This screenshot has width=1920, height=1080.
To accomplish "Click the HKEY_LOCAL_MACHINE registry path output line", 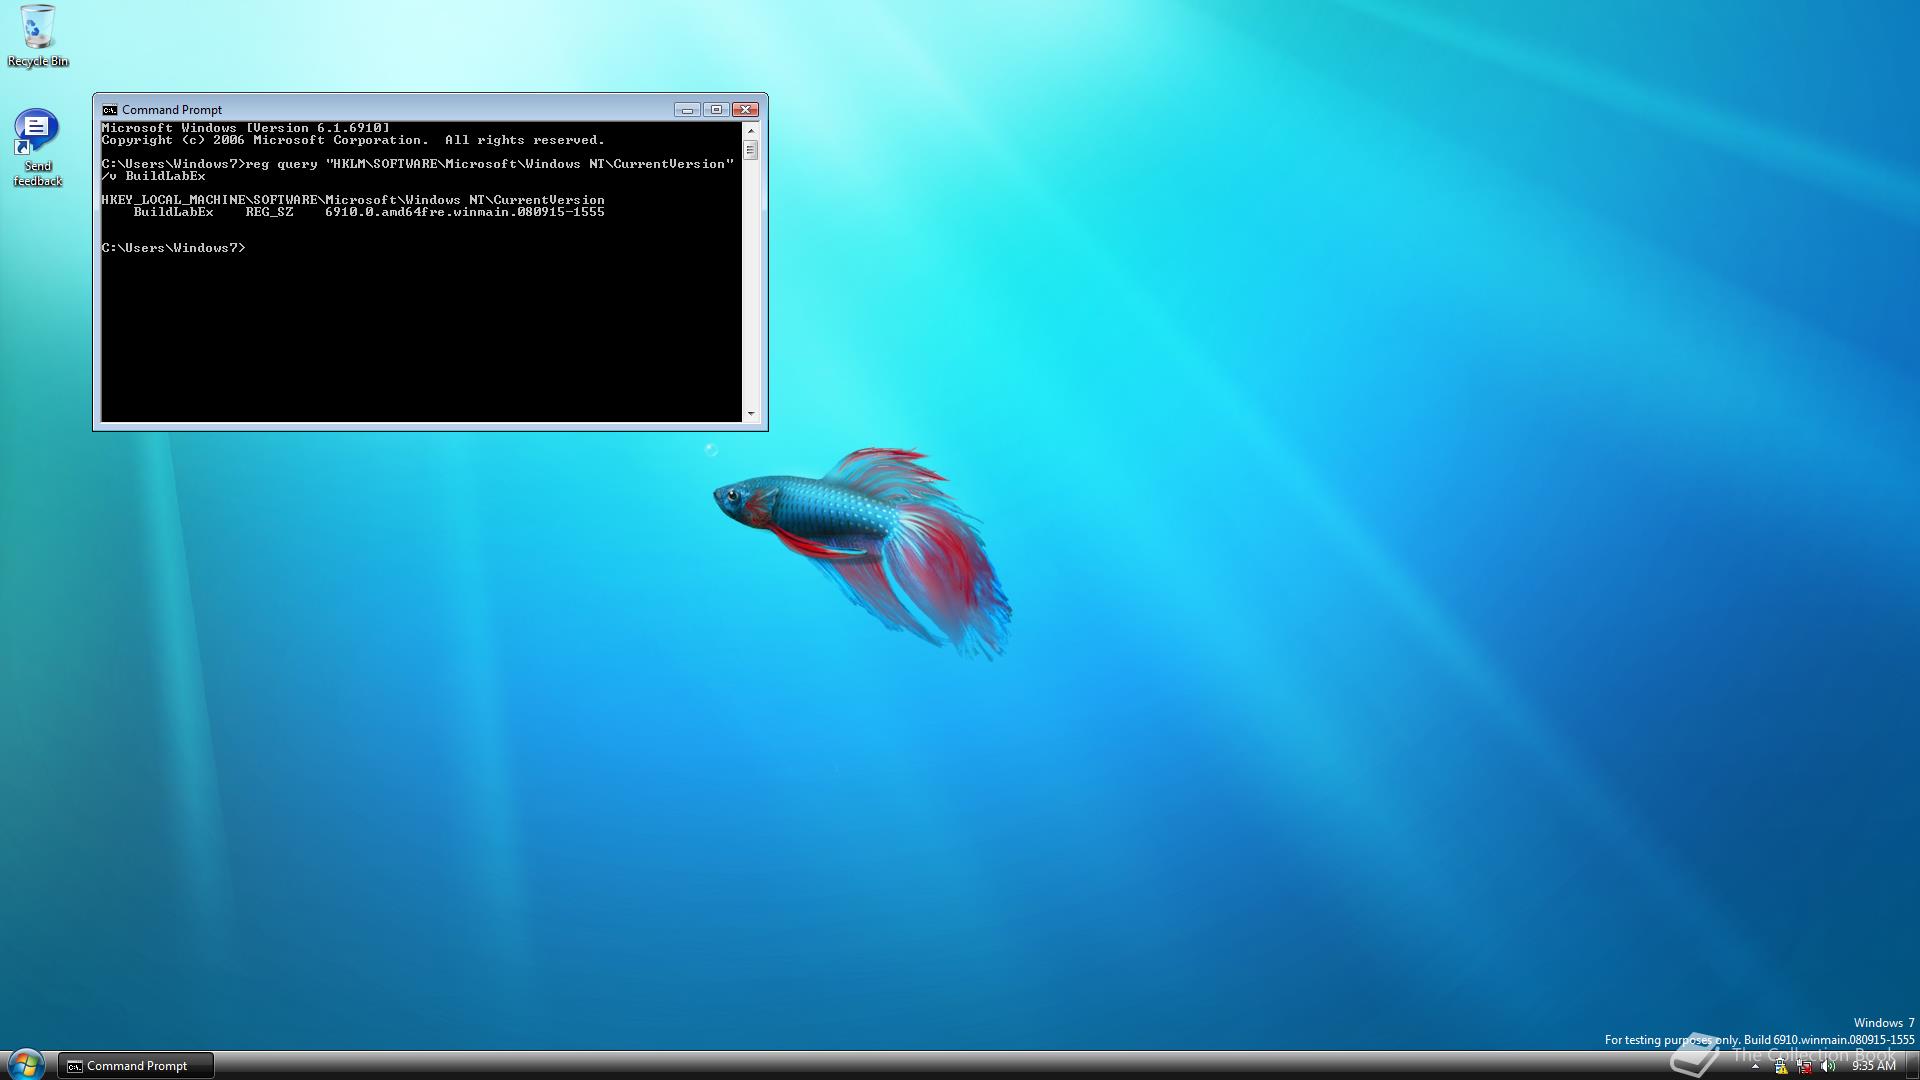I will pyautogui.click(x=353, y=200).
